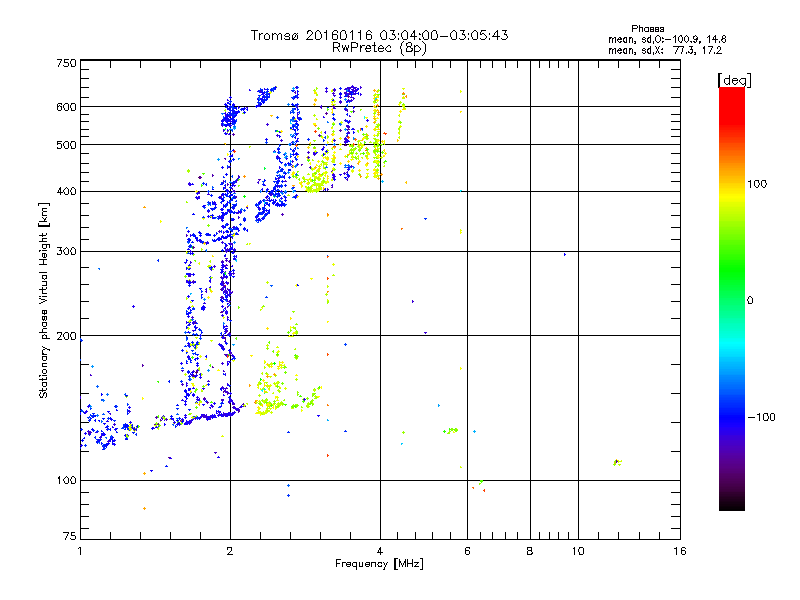800x600 pixels.
Task: Select the 'RwPretec (8p)' subtitle text
Action: coord(379,48)
